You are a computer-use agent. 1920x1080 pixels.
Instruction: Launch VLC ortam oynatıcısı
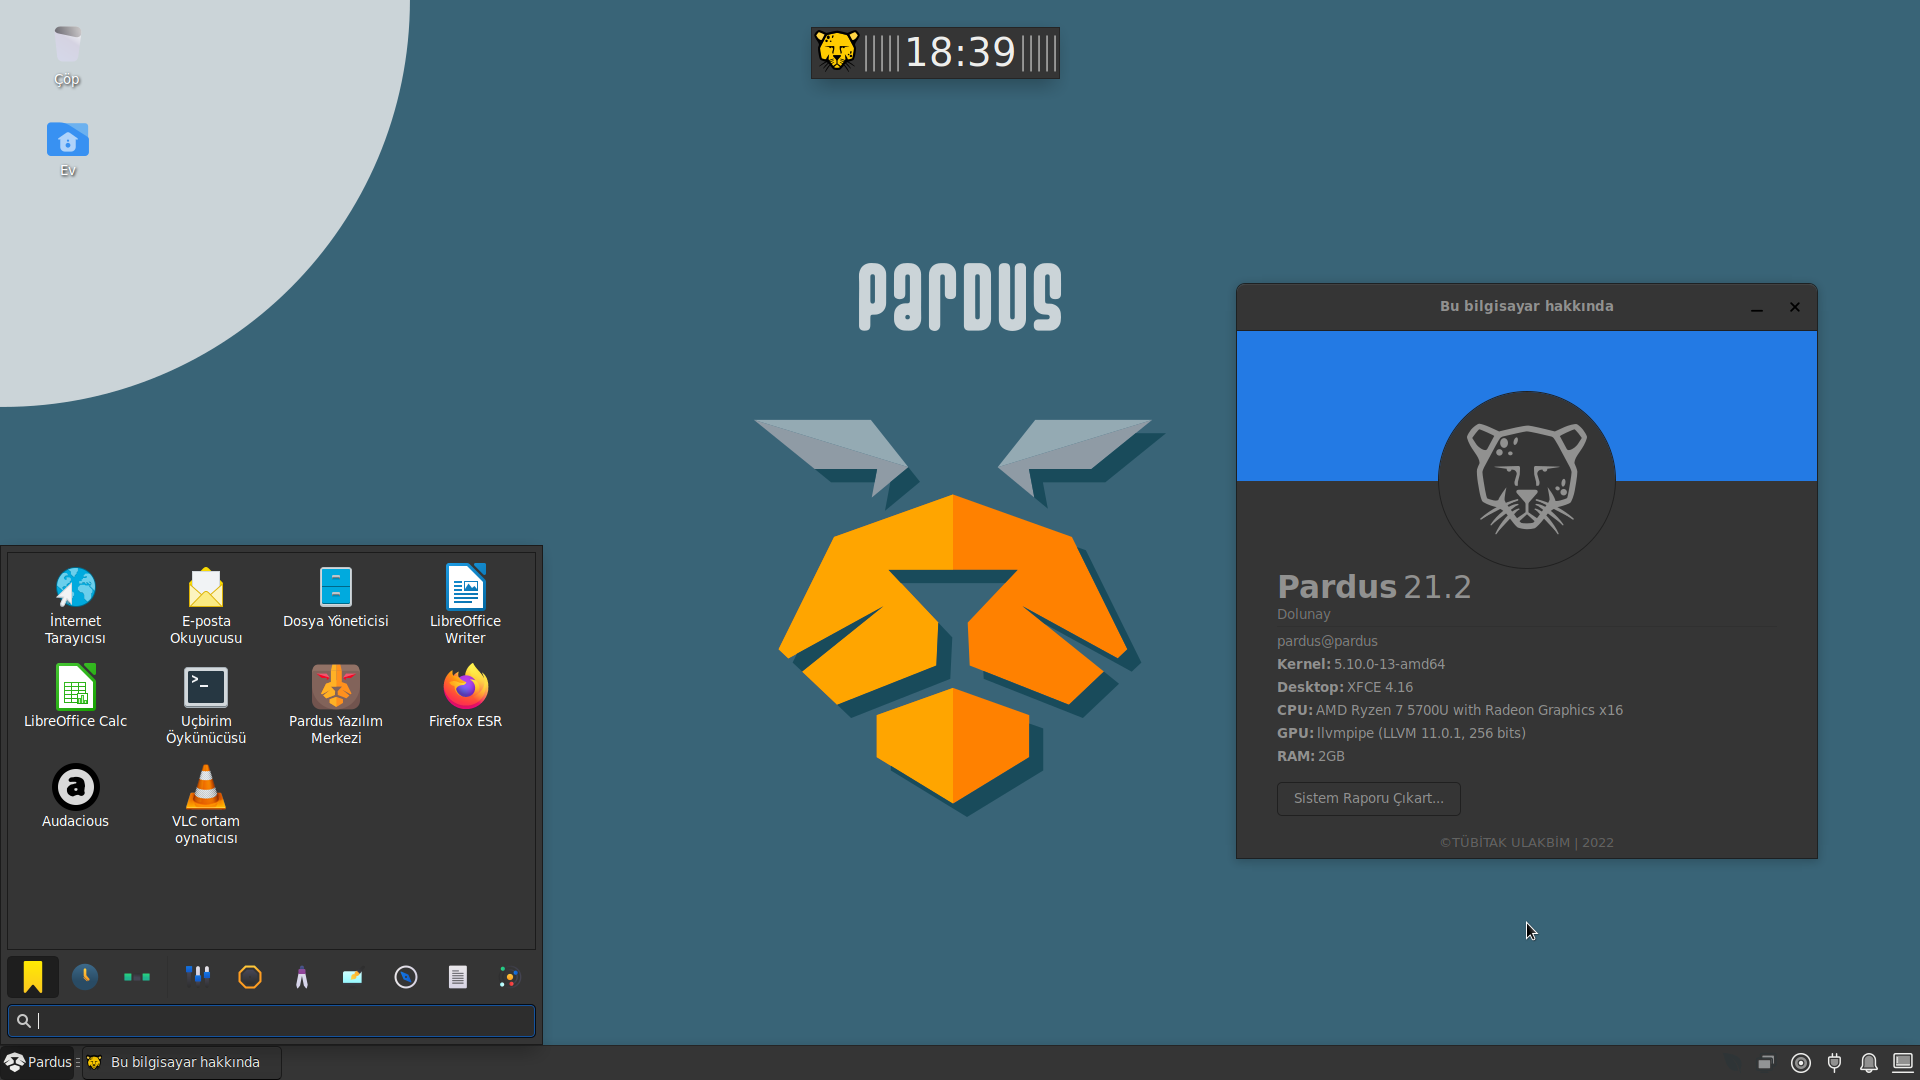point(205,805)
